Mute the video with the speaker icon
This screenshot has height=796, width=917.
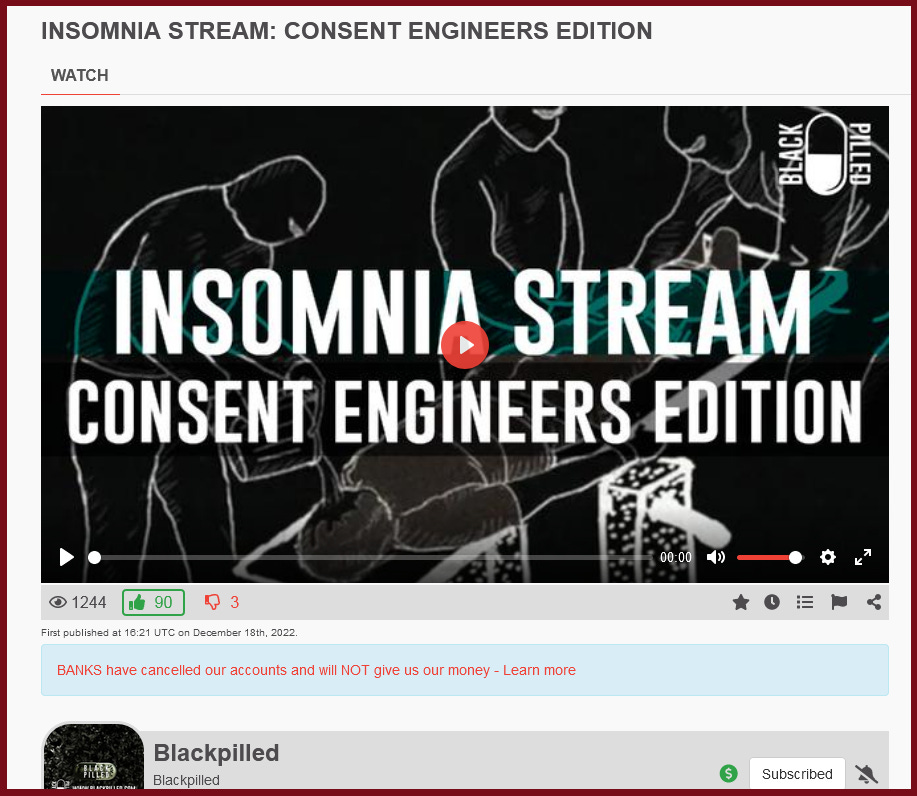pos(716,557)
